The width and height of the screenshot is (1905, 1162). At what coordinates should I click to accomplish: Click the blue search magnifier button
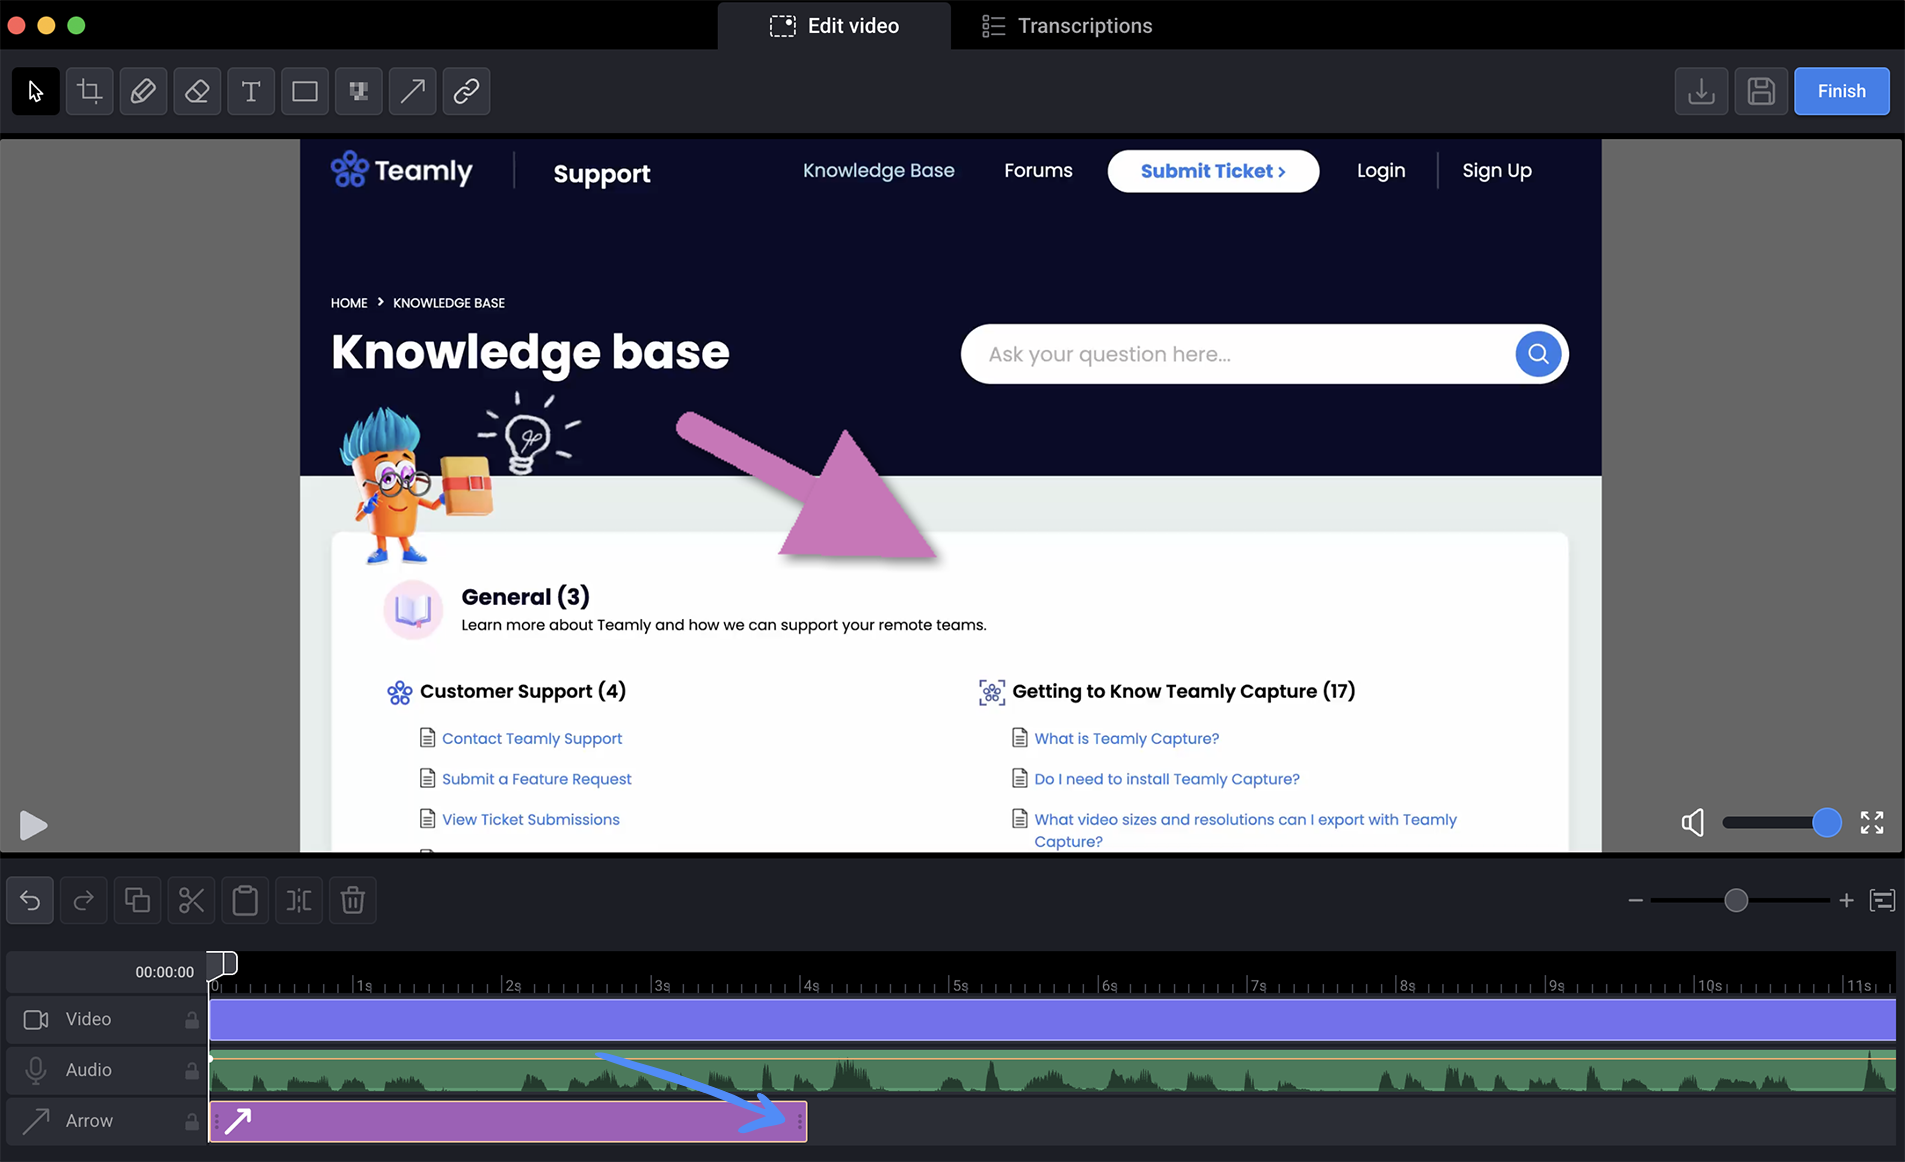[1538, 354]
